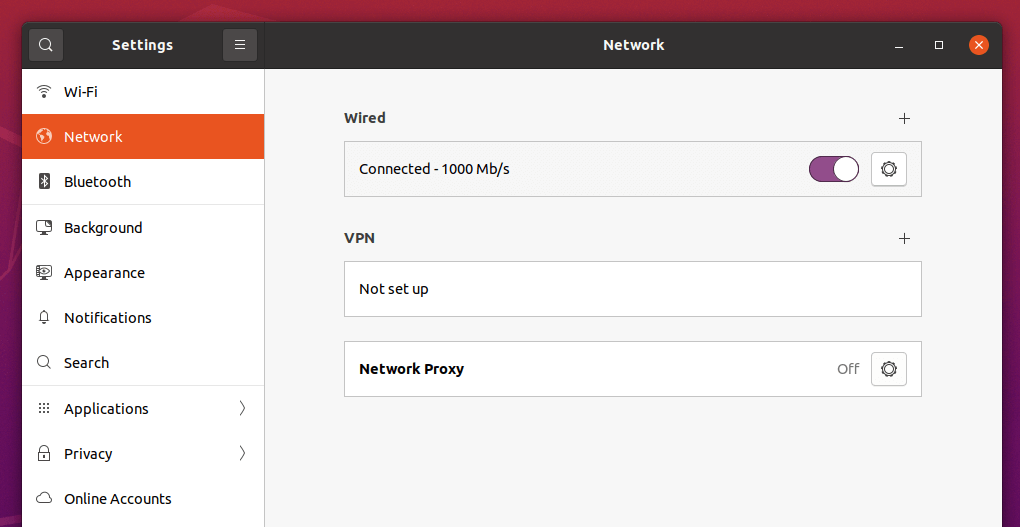Add a VPN with plus icon
The width and height of the screenshot is (1020, 527).
[x=904, y=238]
